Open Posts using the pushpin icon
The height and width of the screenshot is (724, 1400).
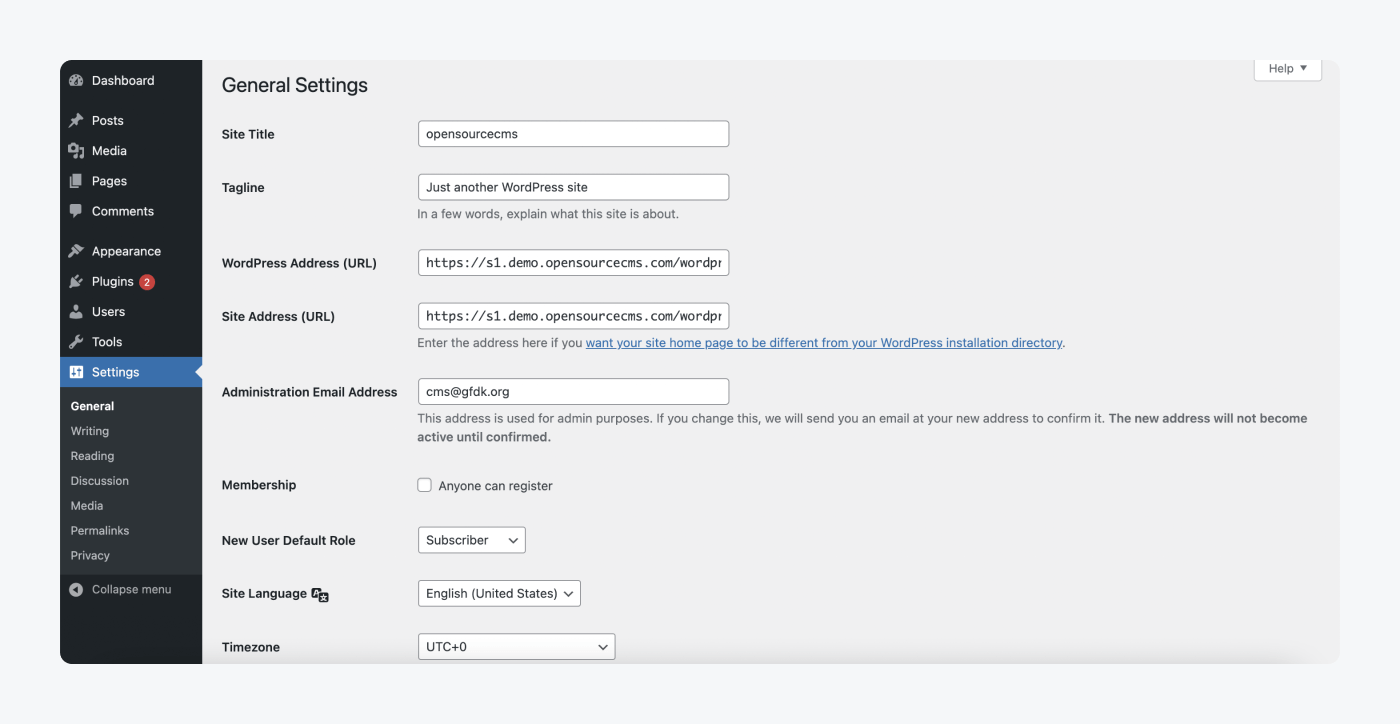[x=77, y=120]
